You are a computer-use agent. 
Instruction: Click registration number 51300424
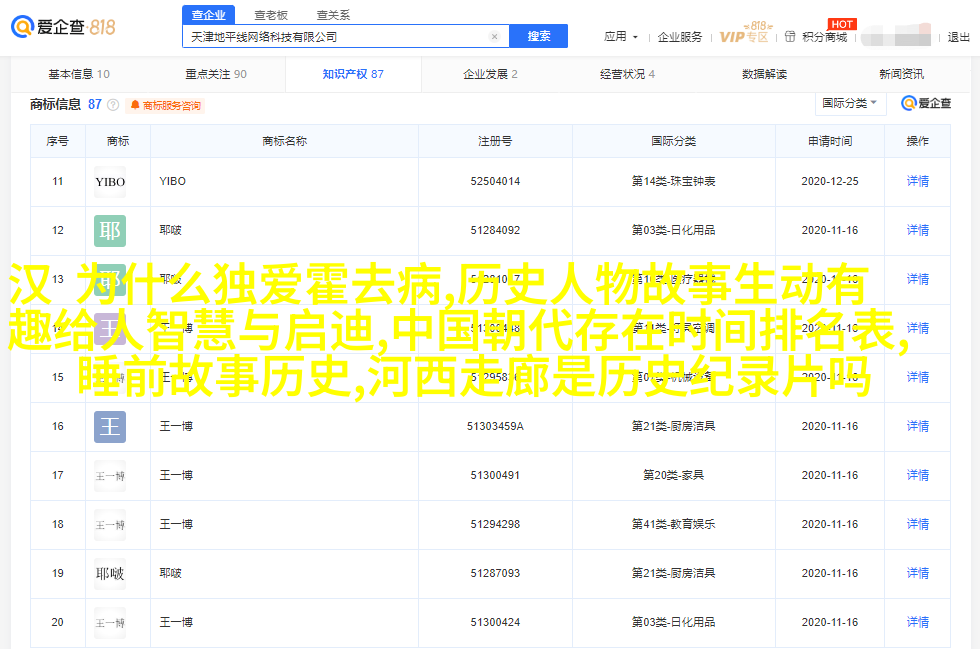coord(495,622)
